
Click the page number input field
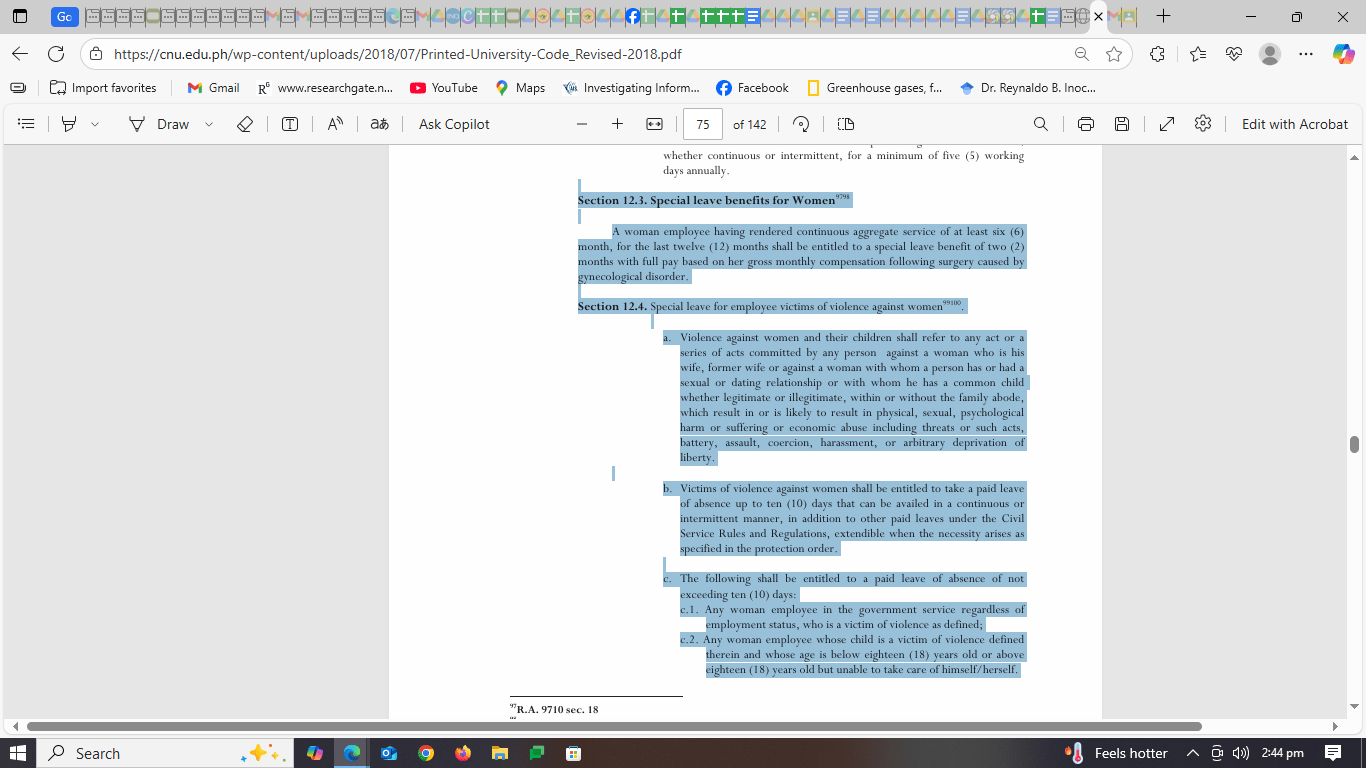point(703,124)
